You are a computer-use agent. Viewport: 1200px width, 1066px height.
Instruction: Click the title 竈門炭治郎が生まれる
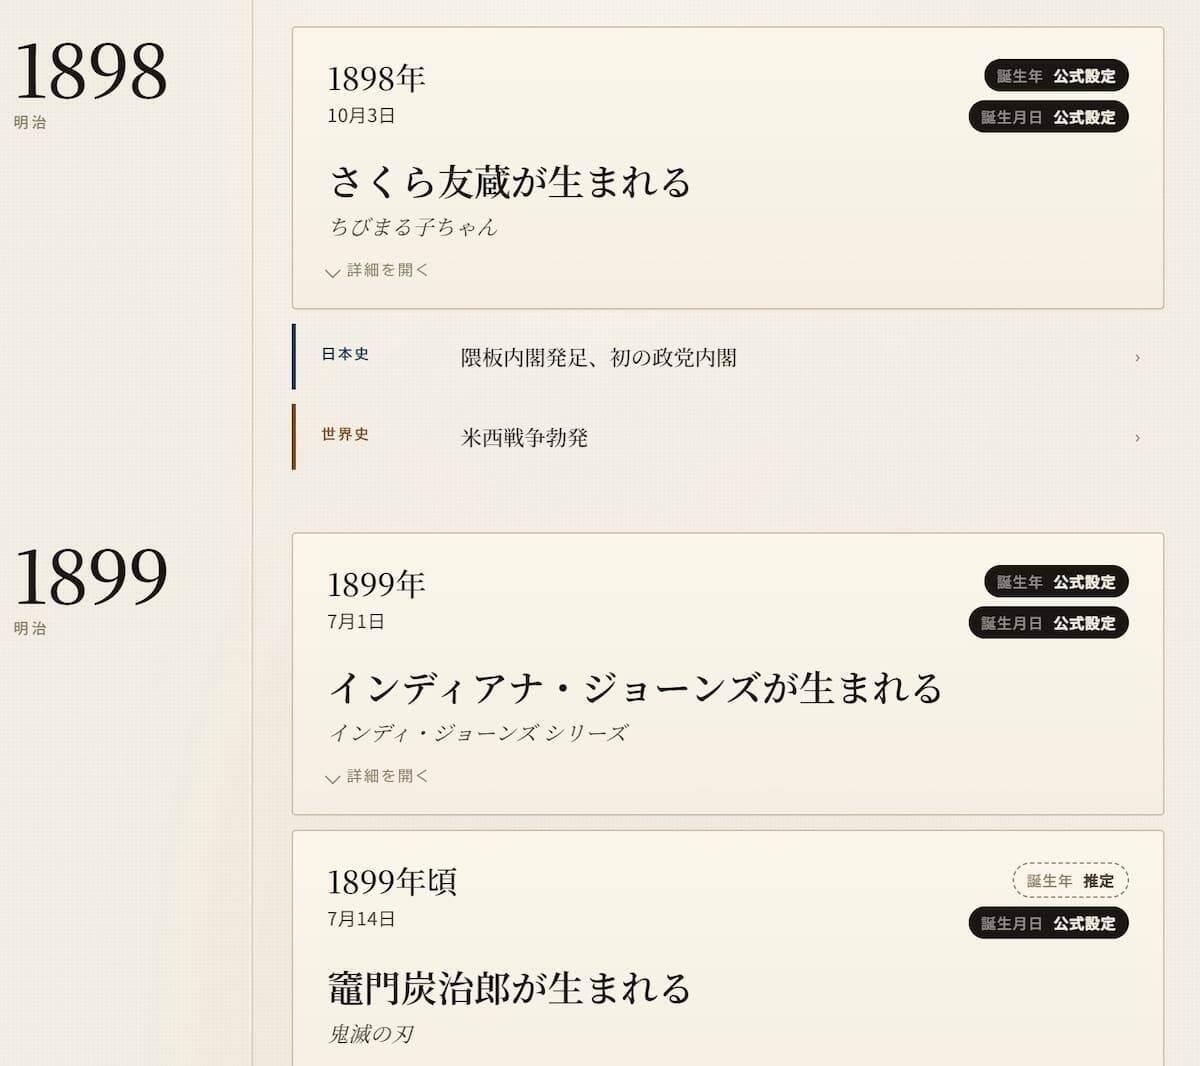click(x=510, y=988)
